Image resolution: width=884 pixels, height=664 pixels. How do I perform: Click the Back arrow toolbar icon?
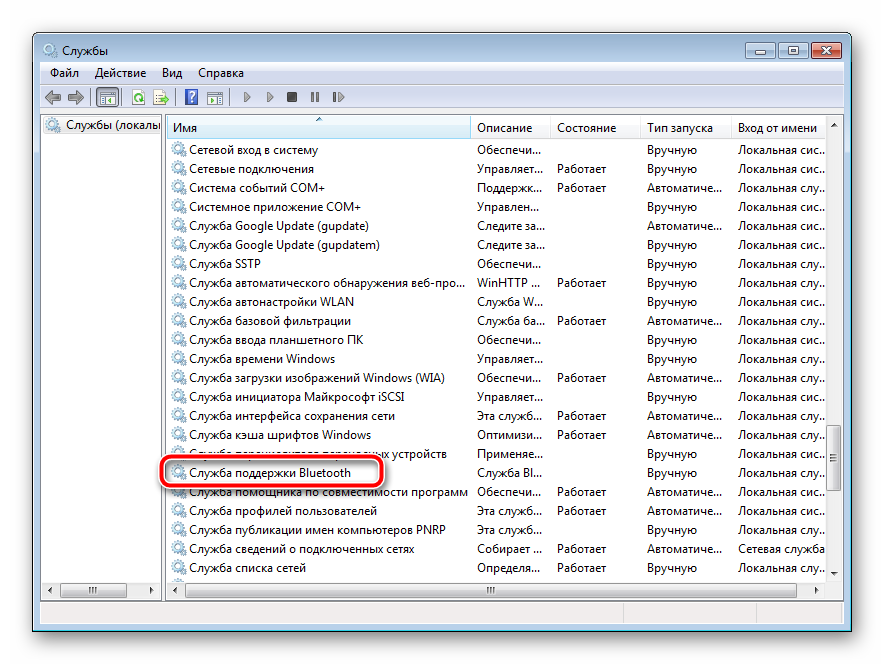pos(53,97)
